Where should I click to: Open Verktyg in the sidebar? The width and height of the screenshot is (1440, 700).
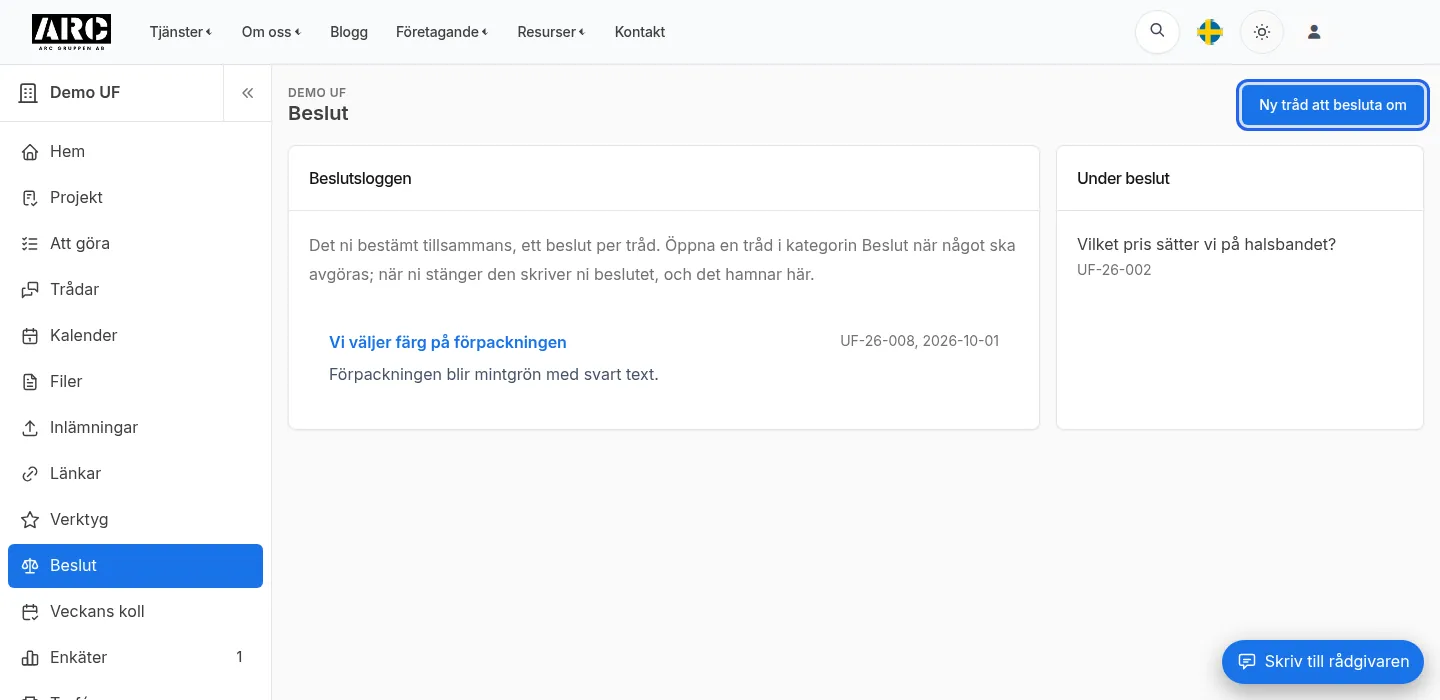(135, 520)
